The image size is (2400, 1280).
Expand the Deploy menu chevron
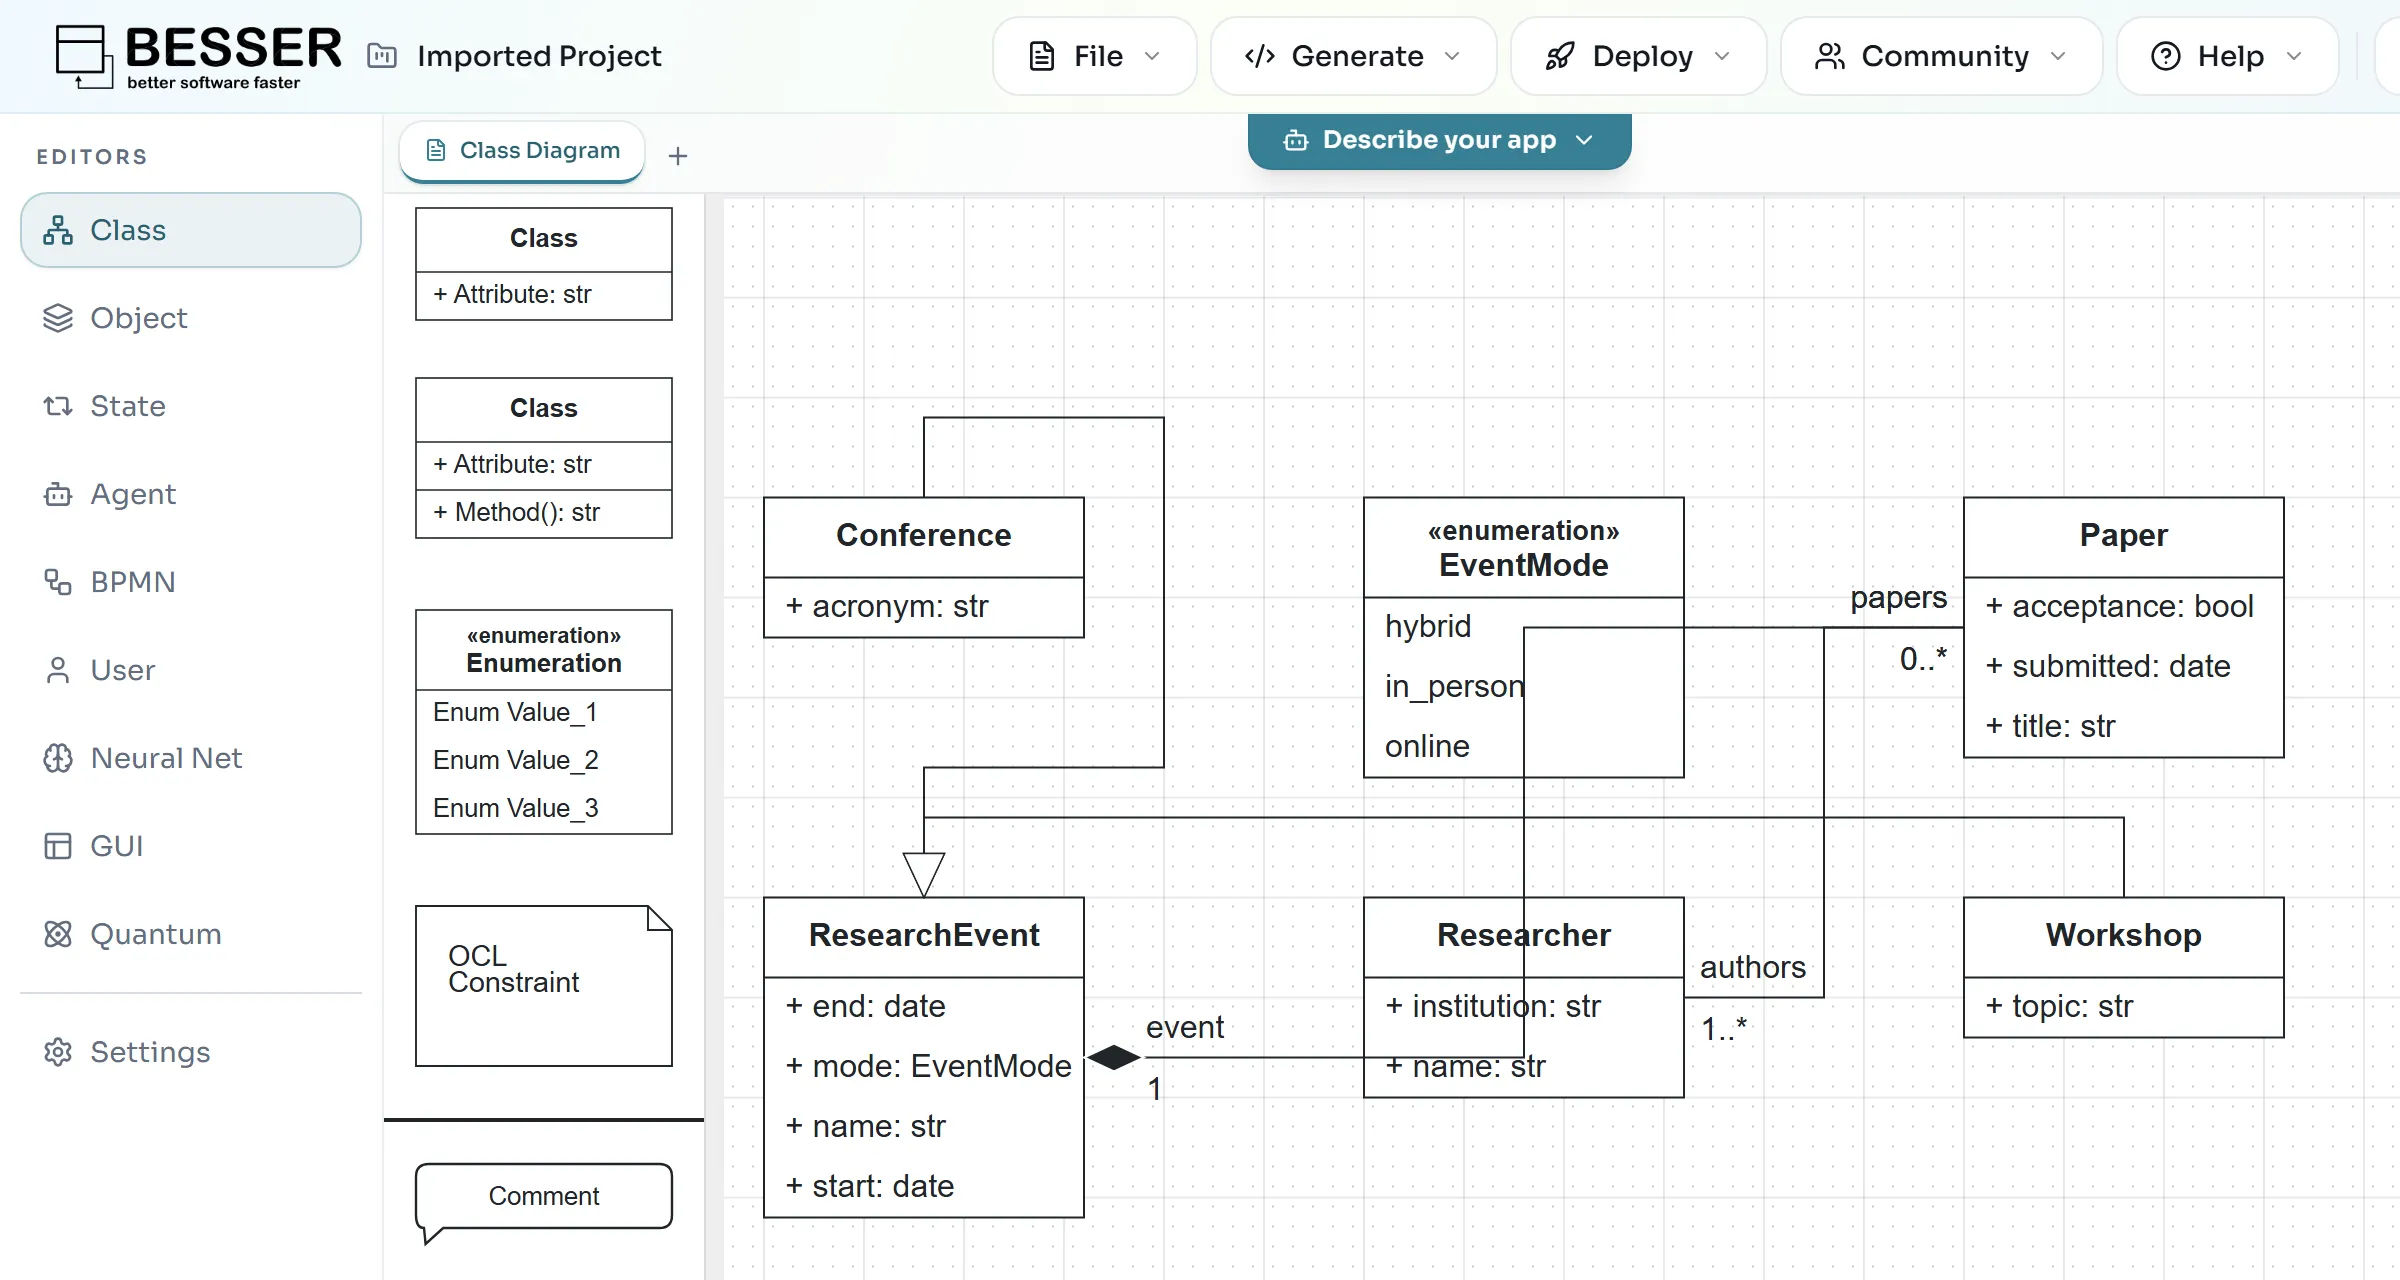(x=1722, y=56)
